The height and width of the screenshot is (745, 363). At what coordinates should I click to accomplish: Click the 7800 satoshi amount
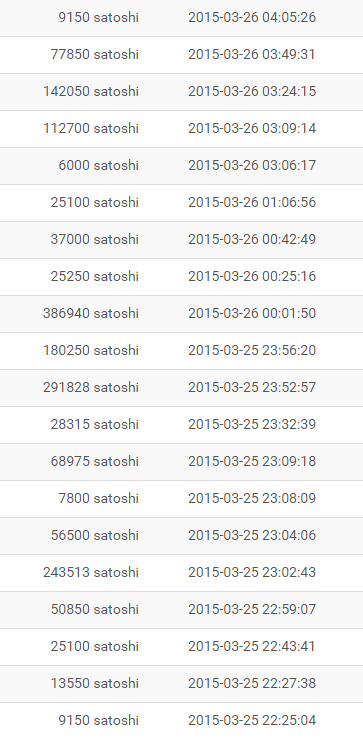[x=99, y=499]
